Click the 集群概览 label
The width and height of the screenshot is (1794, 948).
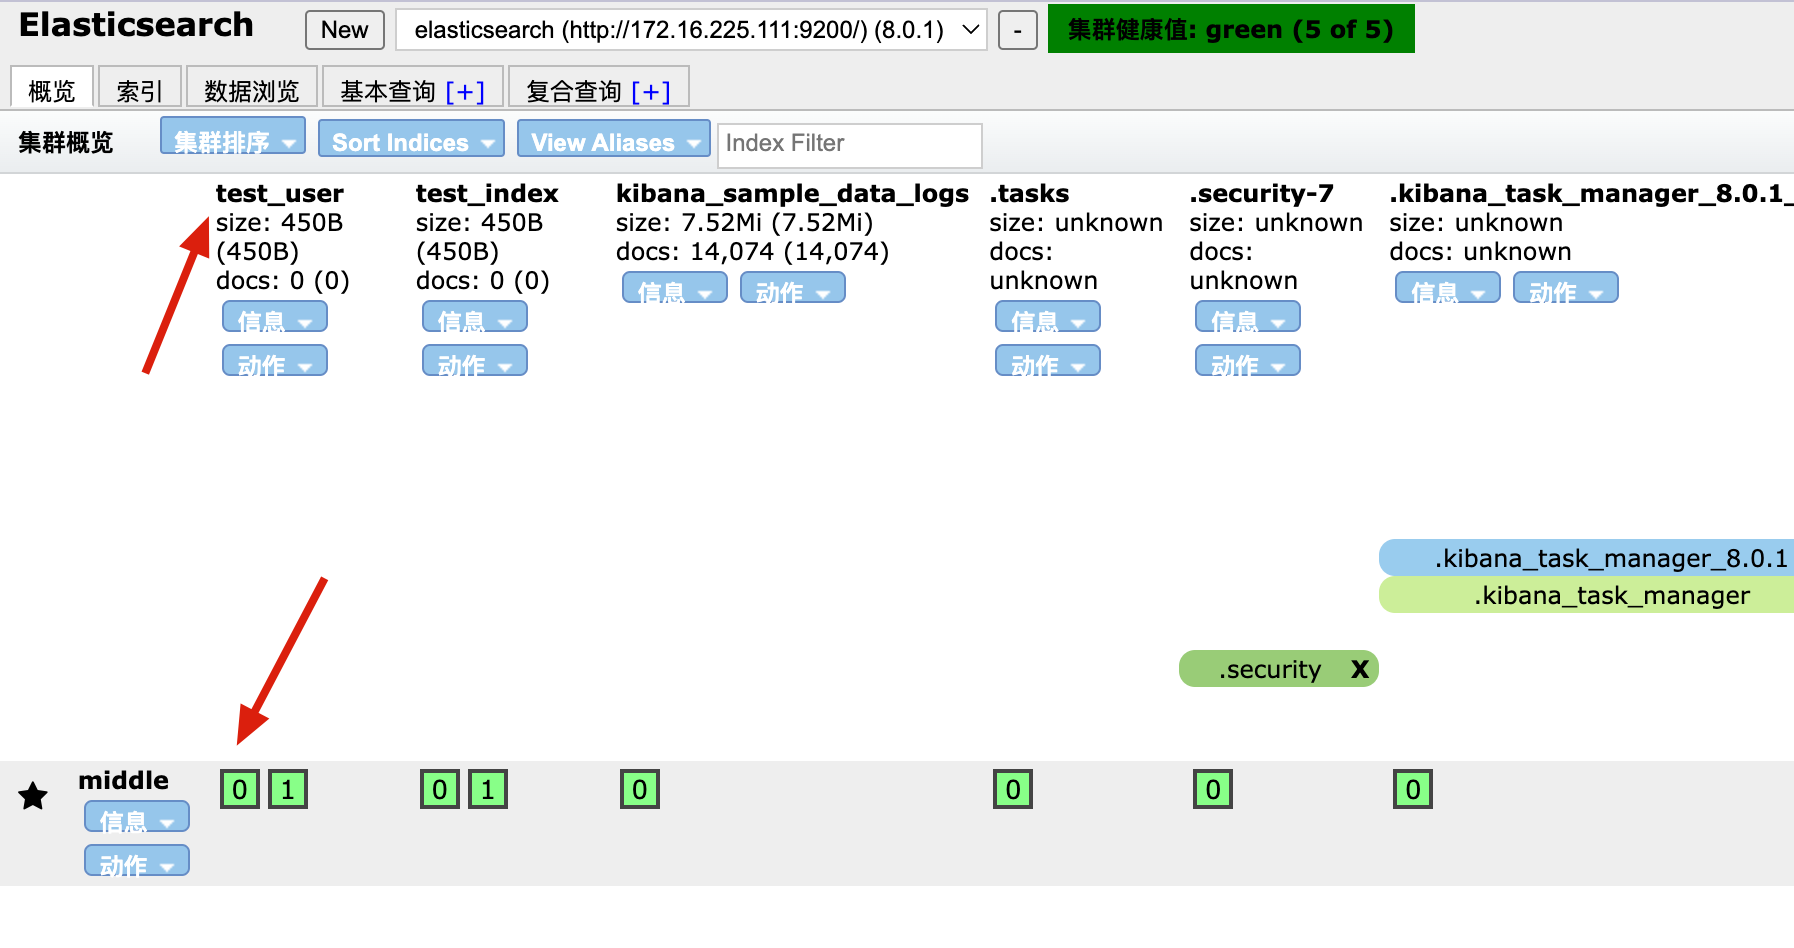coord(66,142)
